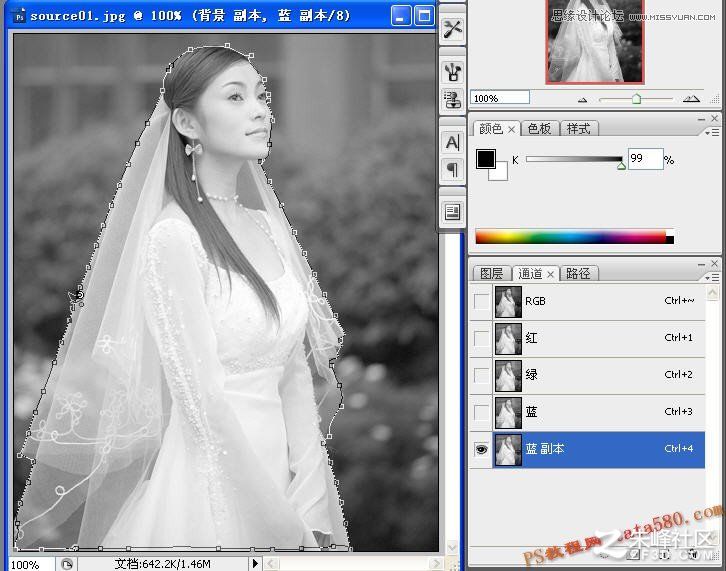This screenshot has width=726, height=571.
Task: Show the 红 channel via its visibility box
Action: 482,338
